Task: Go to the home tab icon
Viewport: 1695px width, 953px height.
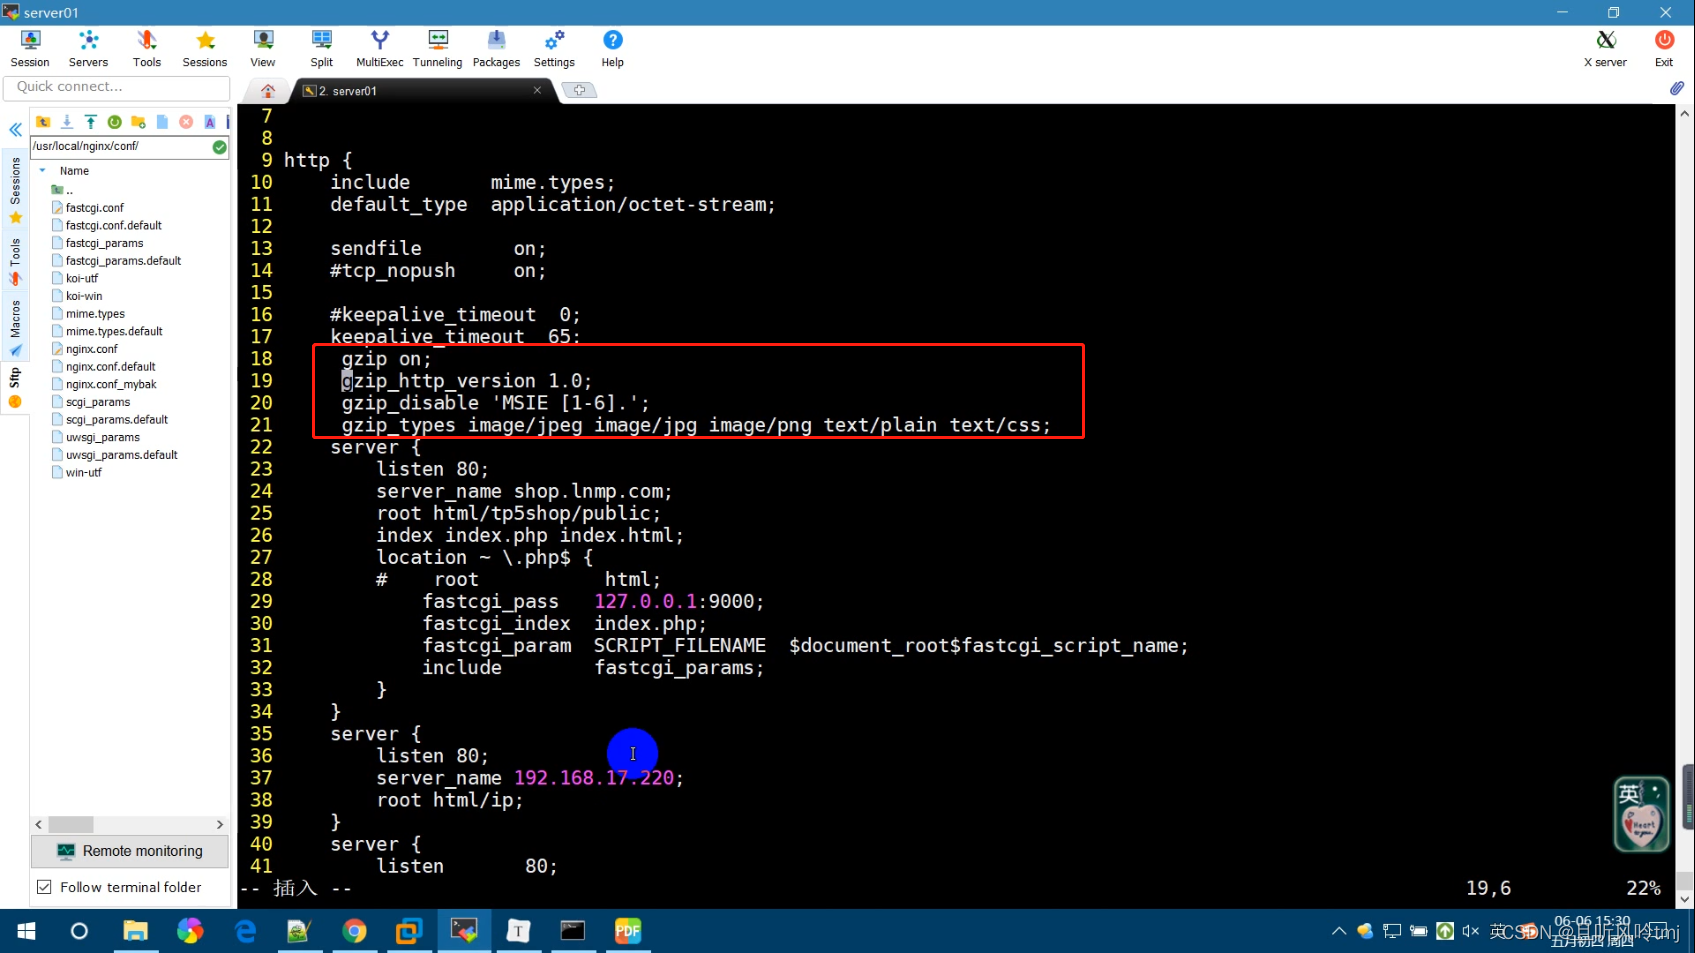Action: tap(268, 91)
